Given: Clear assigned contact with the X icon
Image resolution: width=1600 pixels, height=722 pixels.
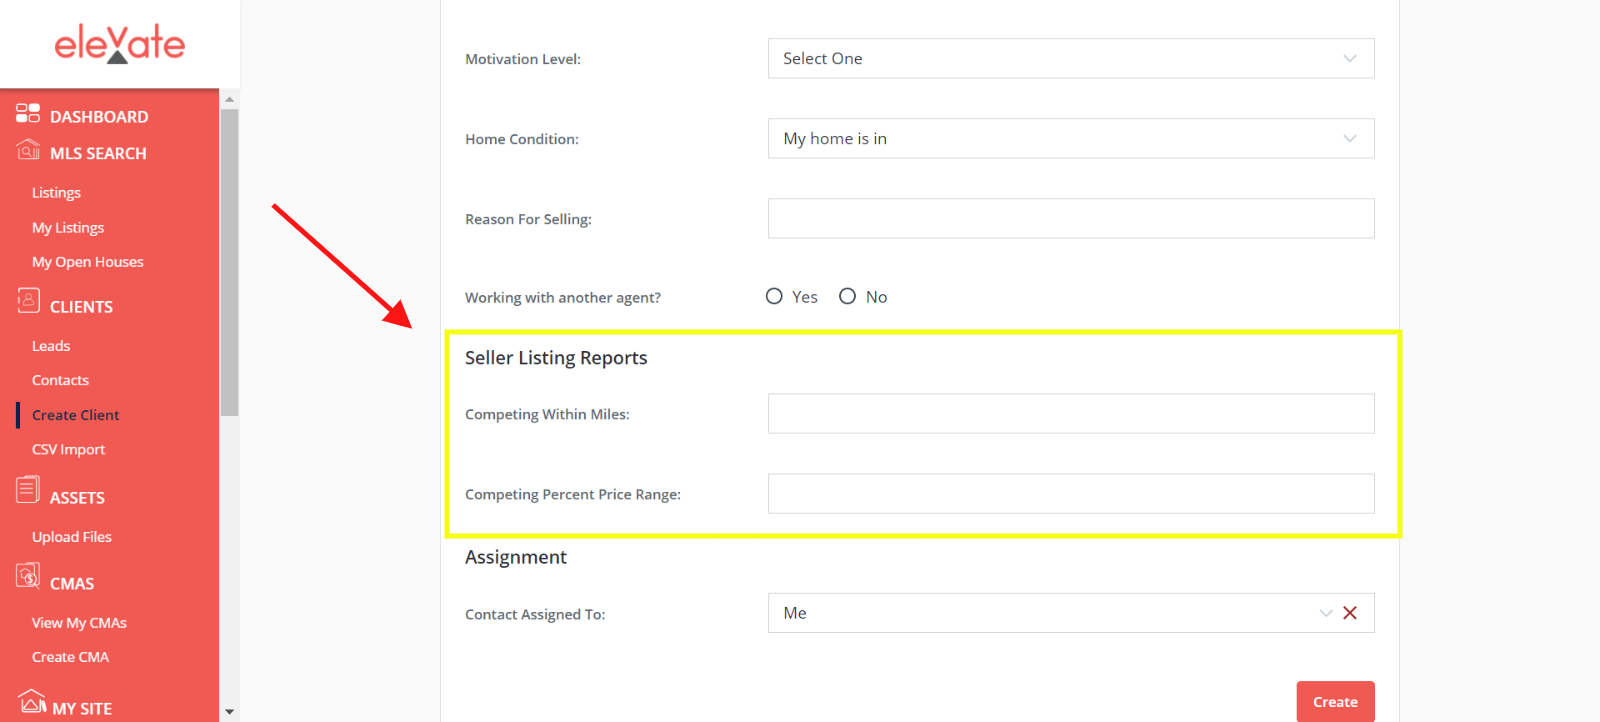Looking at the screenshot, I should pos(1350,613).
